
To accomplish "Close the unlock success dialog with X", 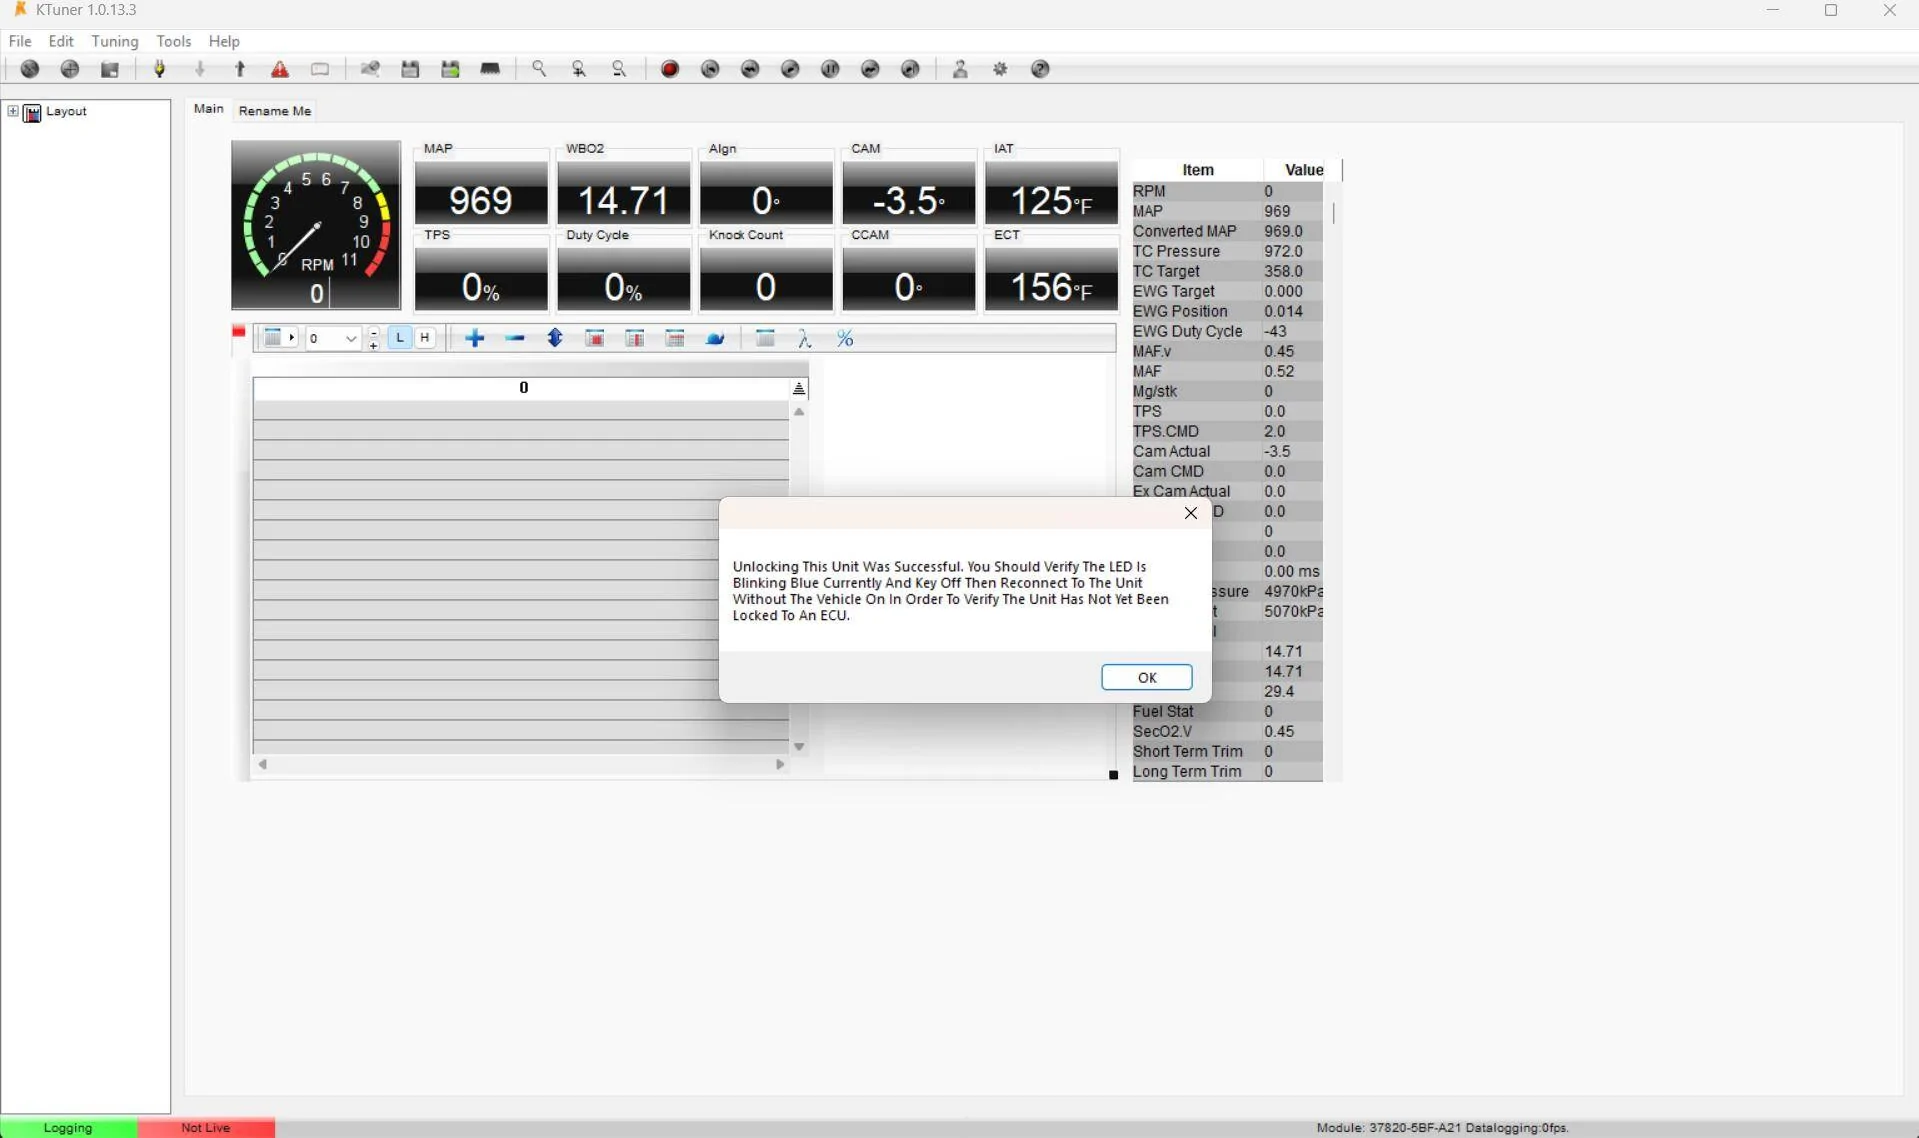I will coord(1190,513).
